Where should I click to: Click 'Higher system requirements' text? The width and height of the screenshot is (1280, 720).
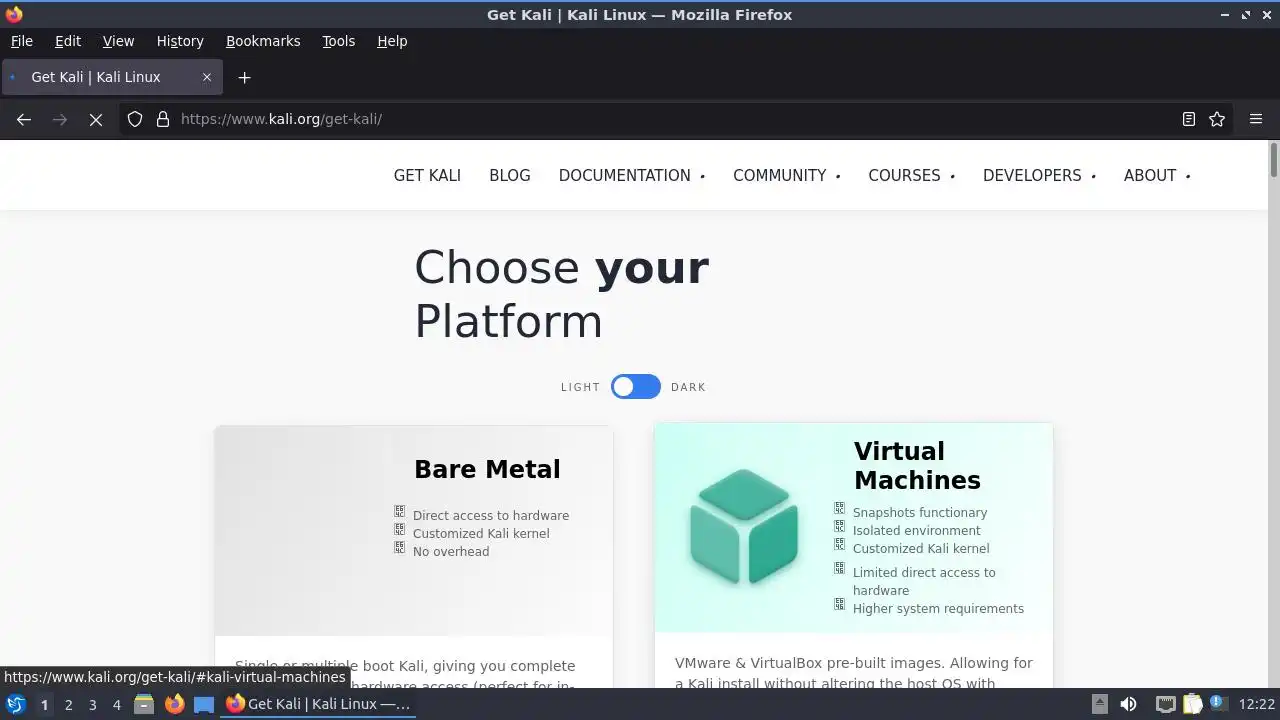pyautogui.click(x=938, y=609)
